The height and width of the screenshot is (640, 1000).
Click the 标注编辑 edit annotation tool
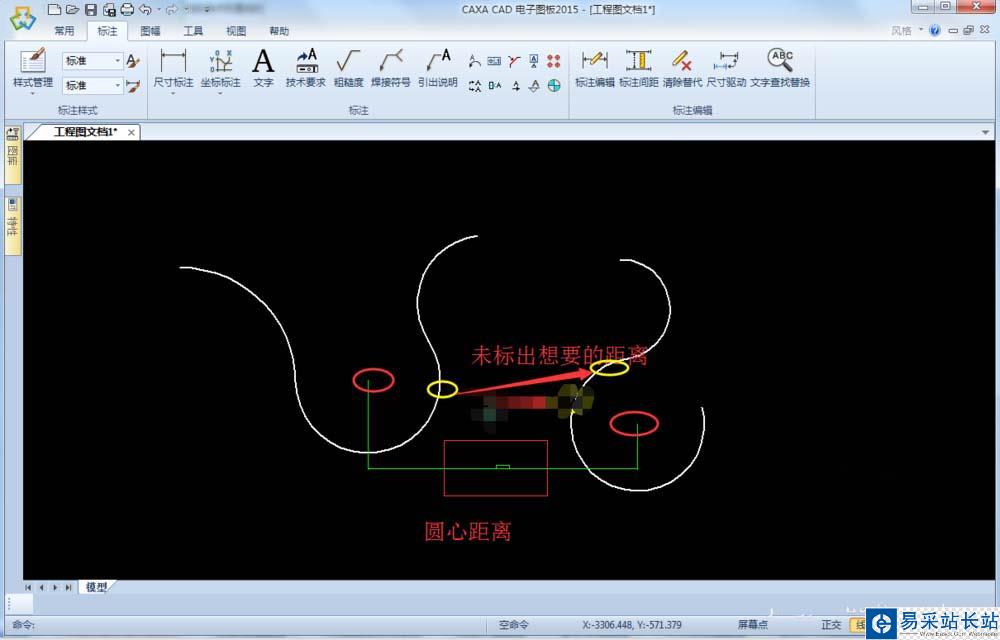click(x=594, y=68)
